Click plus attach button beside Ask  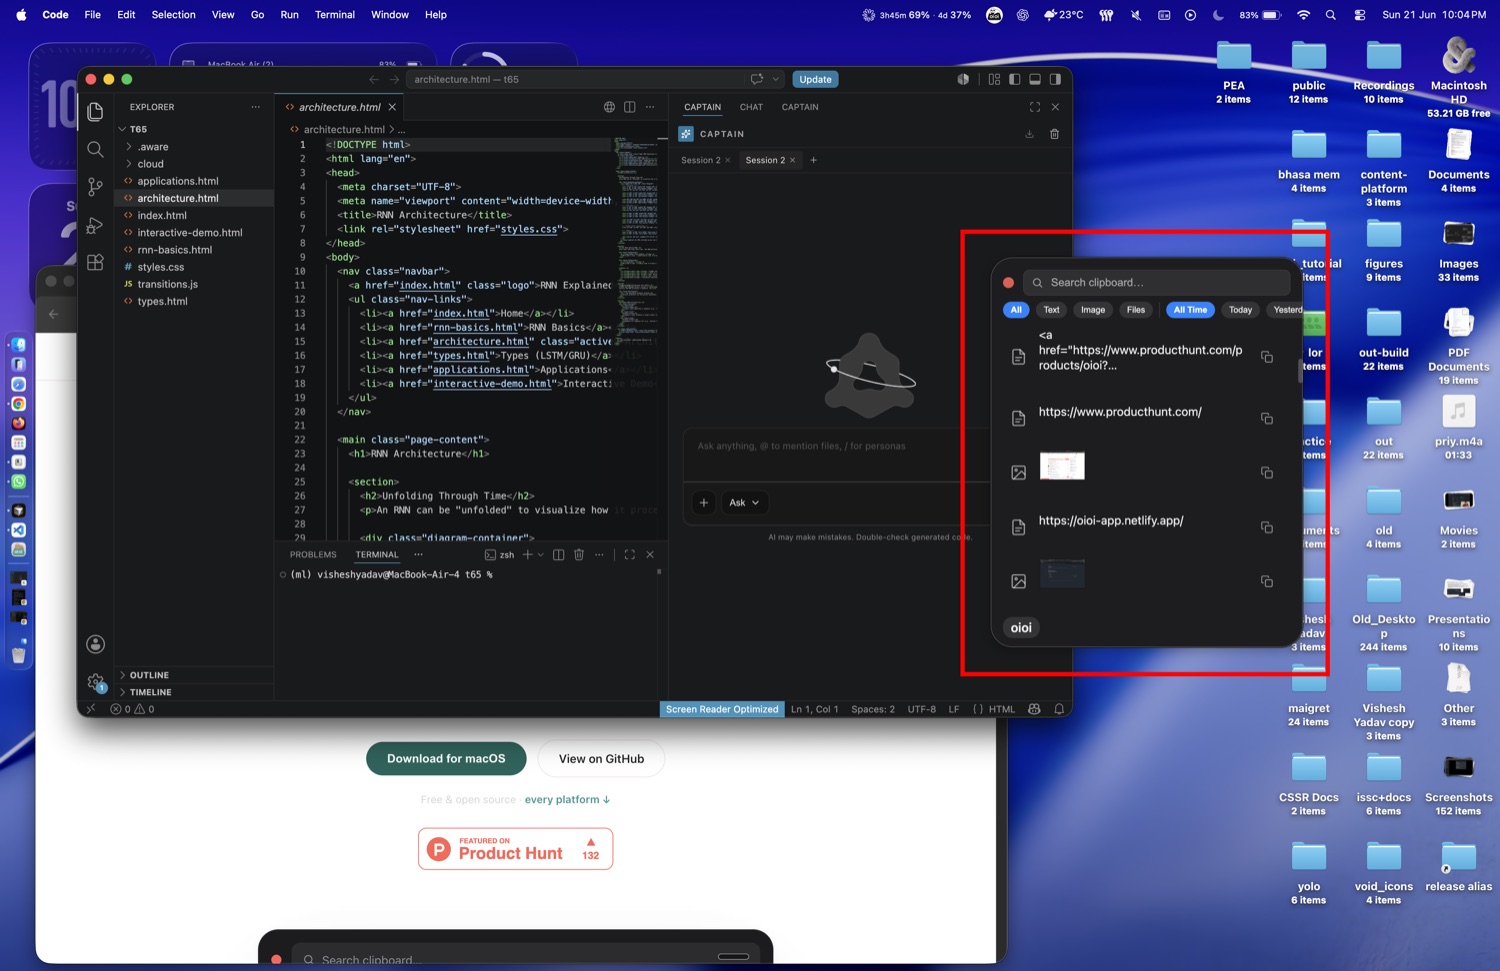pyautogui.click(x=704, y=502)
